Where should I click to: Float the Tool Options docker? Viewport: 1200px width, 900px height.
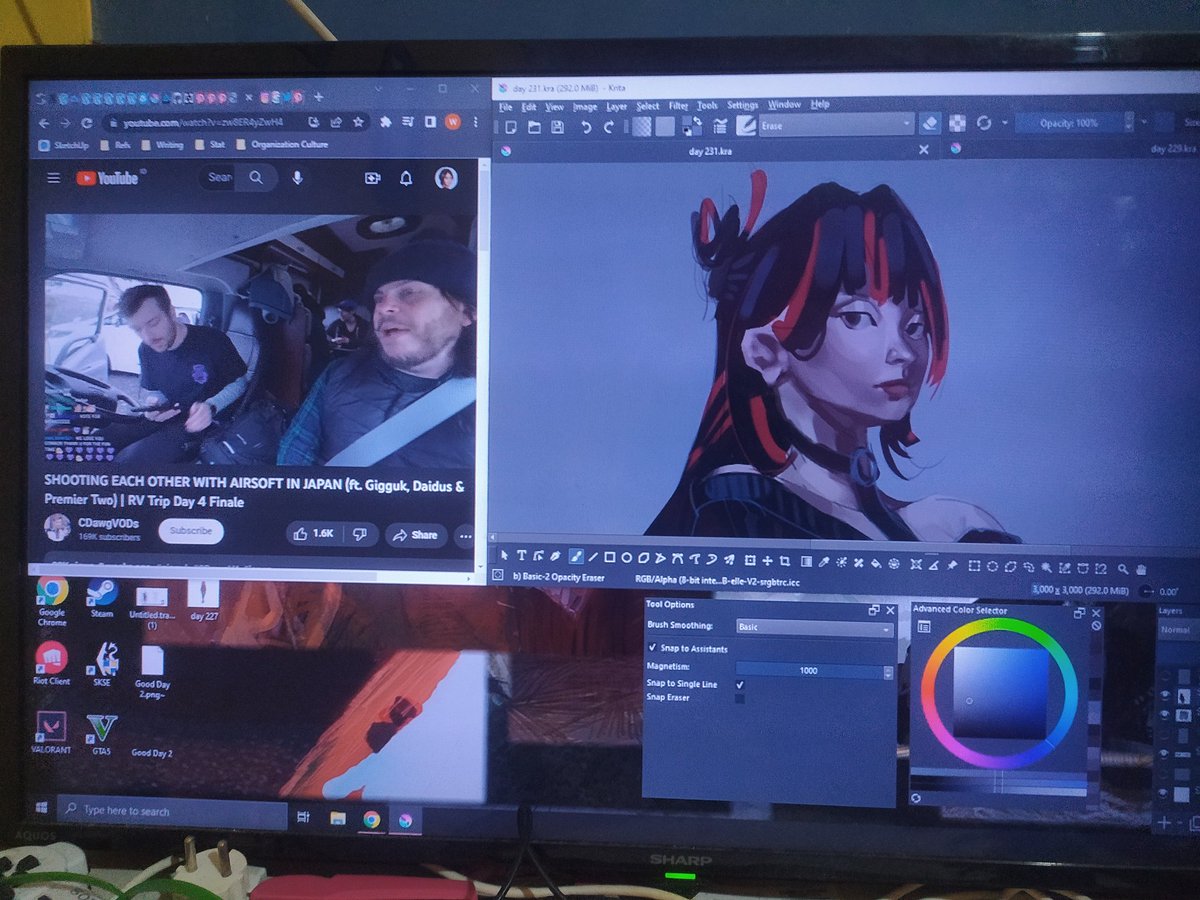[x=874, y=609]
